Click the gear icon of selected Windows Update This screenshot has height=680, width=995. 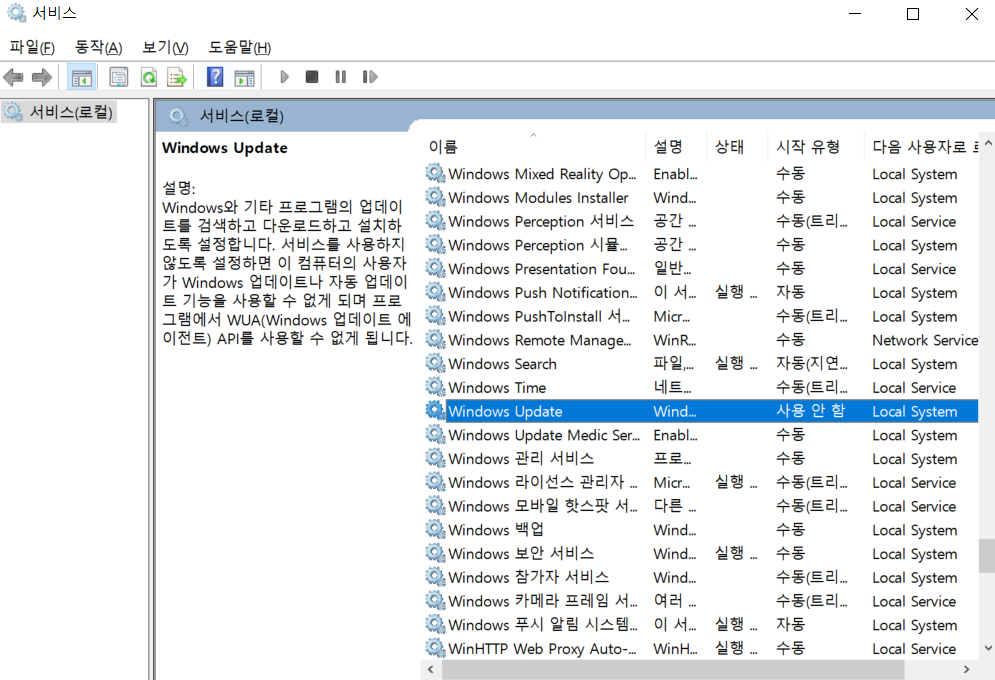435,410
